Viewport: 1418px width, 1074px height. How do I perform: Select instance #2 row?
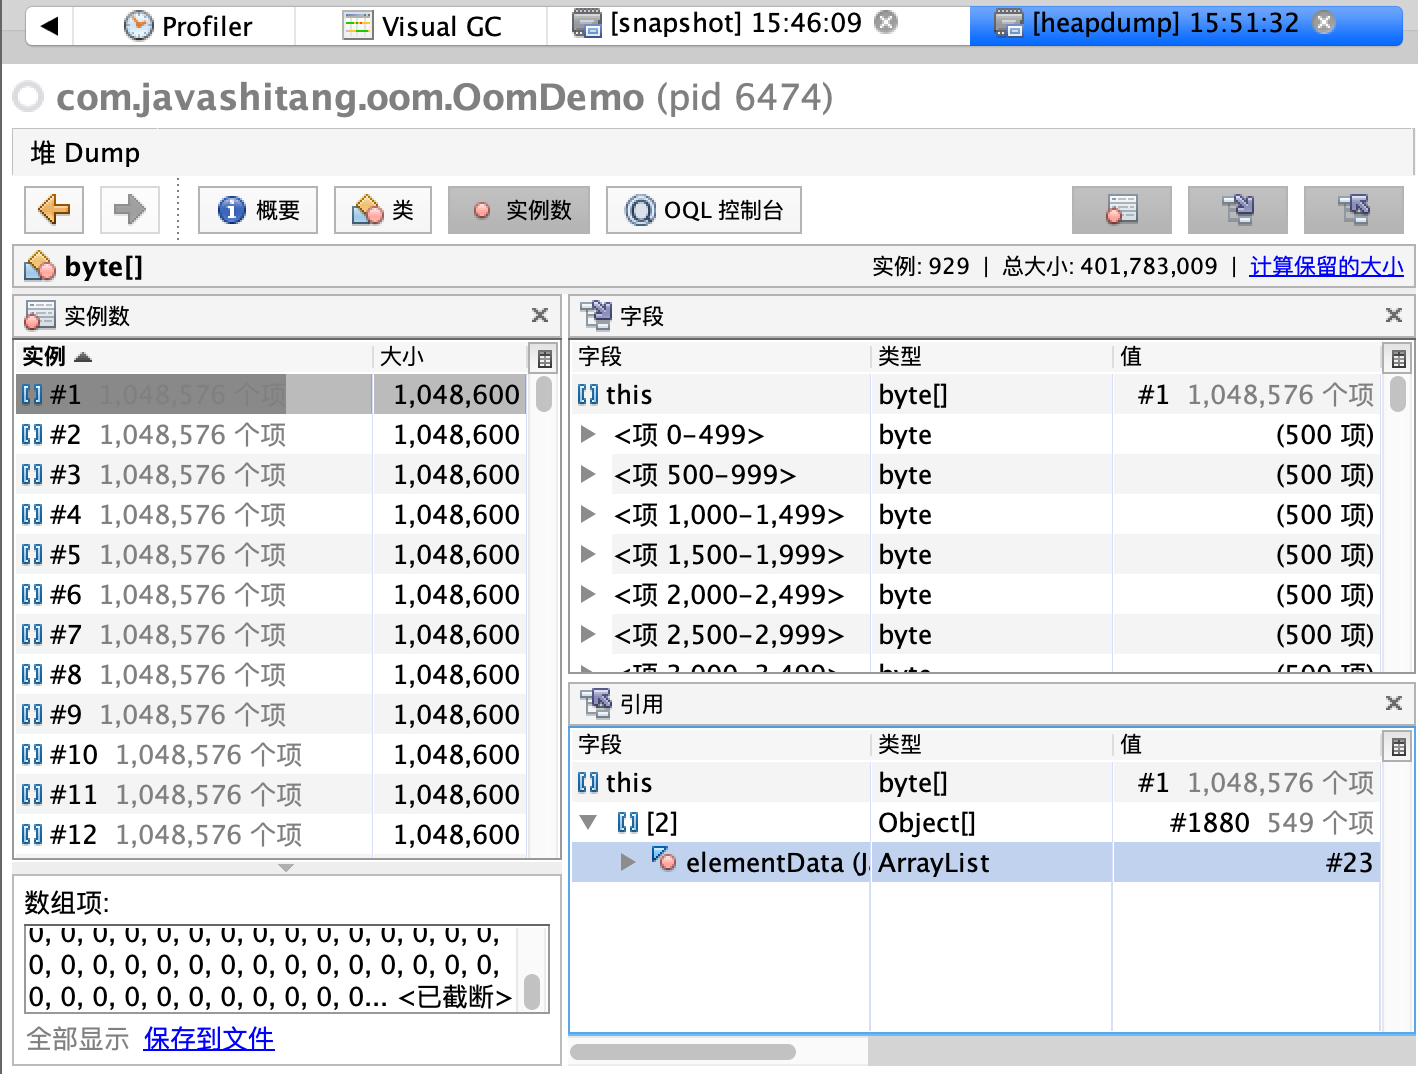270,434
